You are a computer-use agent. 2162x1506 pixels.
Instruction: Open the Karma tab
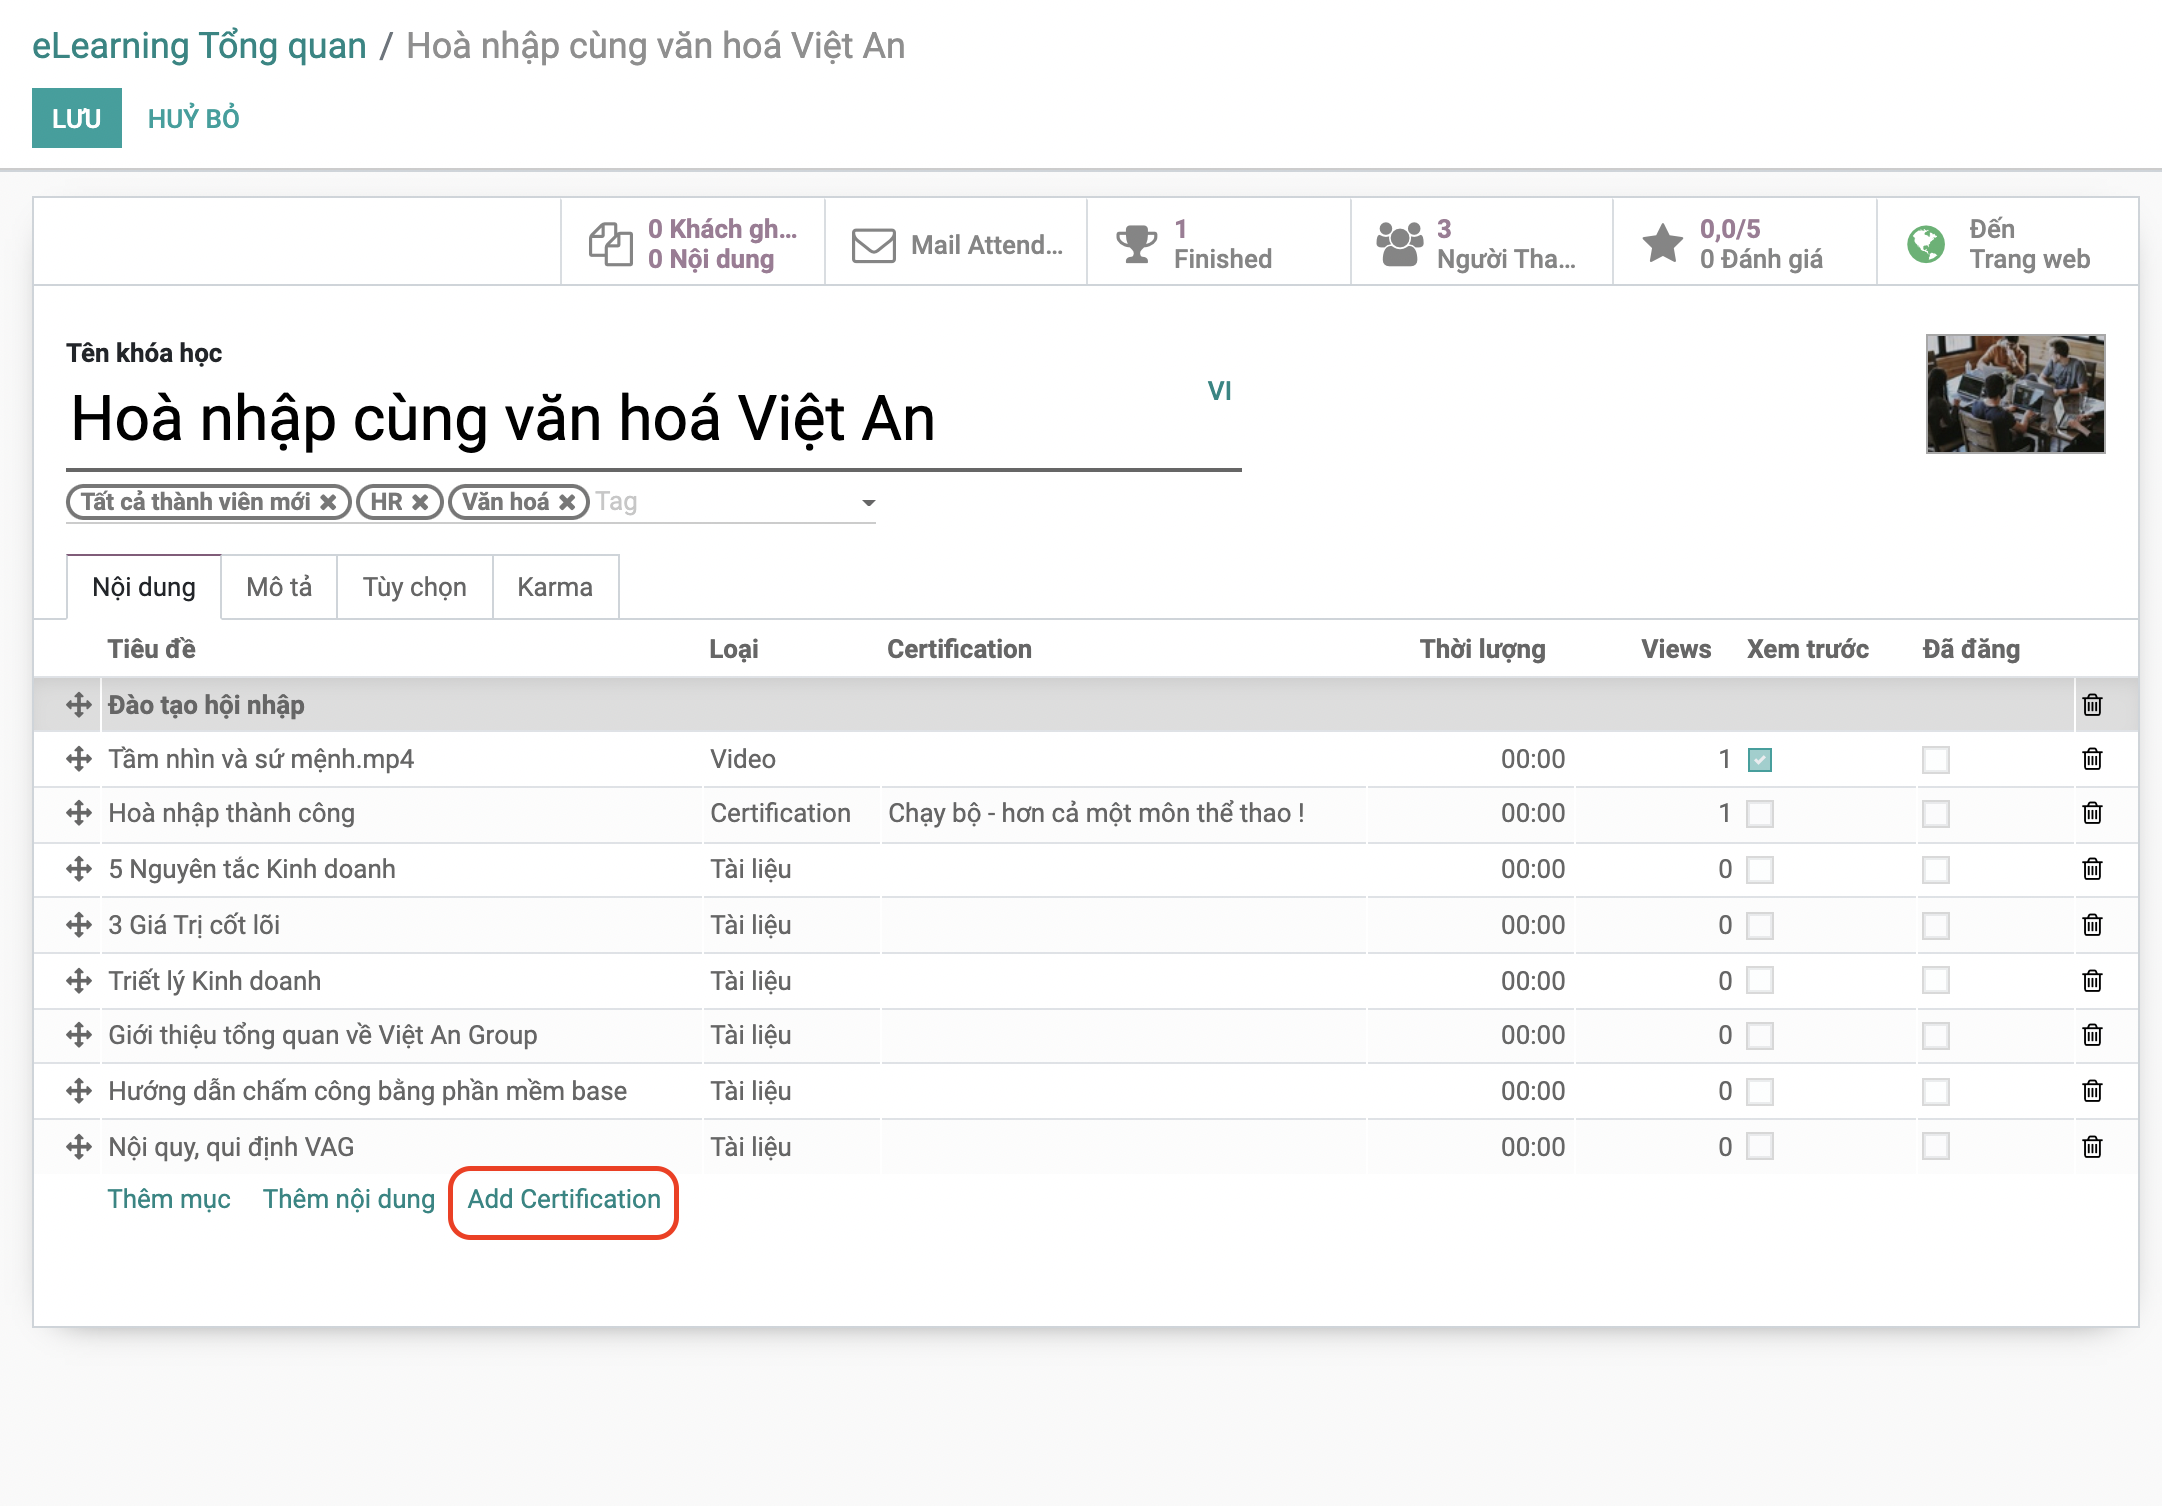click(556, 587)
